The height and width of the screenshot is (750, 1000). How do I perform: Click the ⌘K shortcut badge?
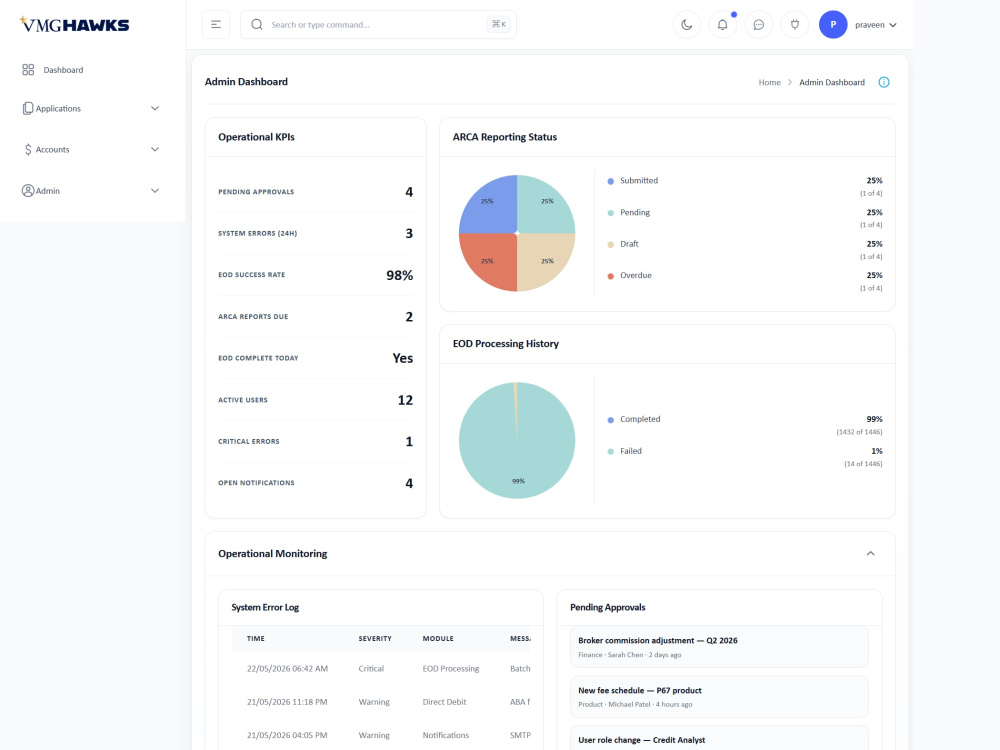[499, 24]
